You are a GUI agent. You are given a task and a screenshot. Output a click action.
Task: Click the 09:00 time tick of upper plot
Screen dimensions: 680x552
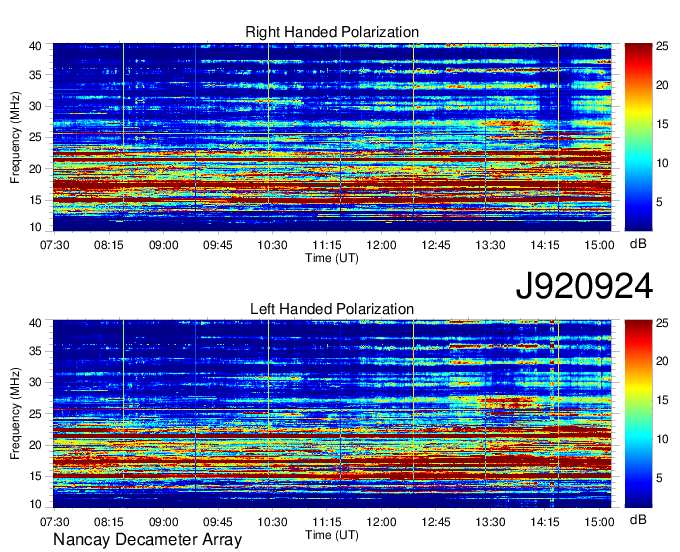click(163, 245)
